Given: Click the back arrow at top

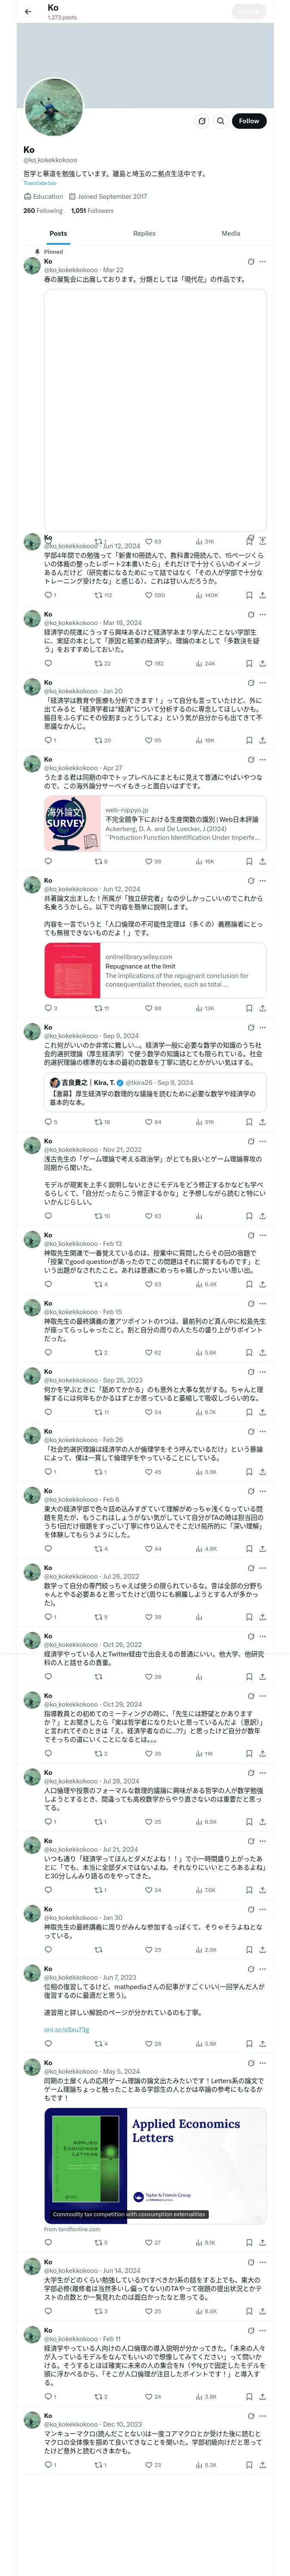Looking at the screenshot, I should 28,12.
